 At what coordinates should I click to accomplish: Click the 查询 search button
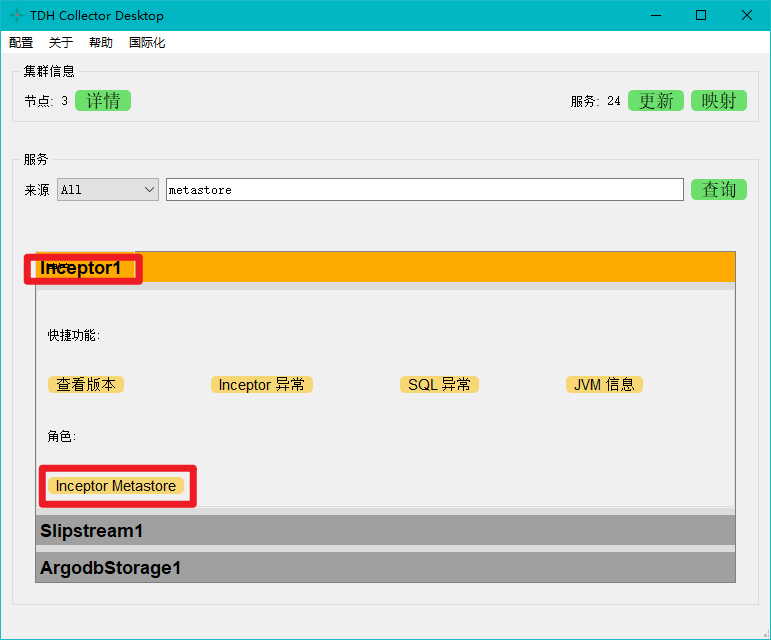(719, 190)
